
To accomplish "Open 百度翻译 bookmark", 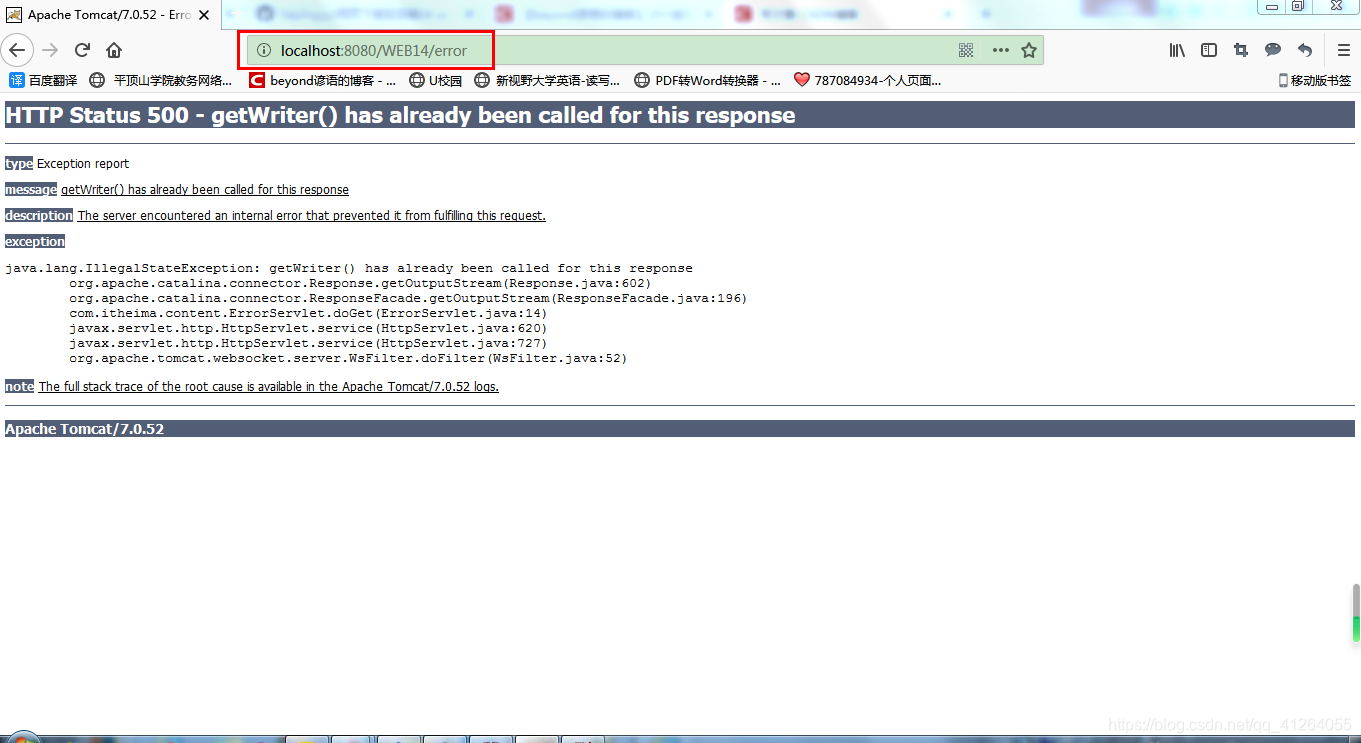I will click(x=43, y=80).
